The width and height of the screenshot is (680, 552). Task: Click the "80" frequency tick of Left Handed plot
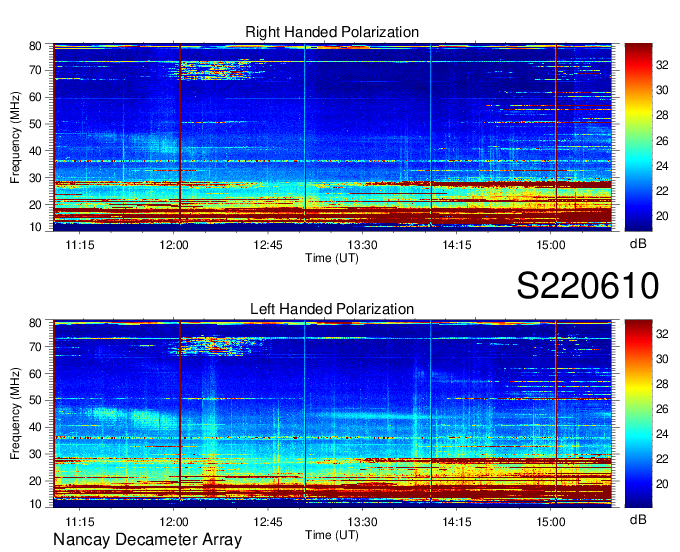tap(35, 323)
